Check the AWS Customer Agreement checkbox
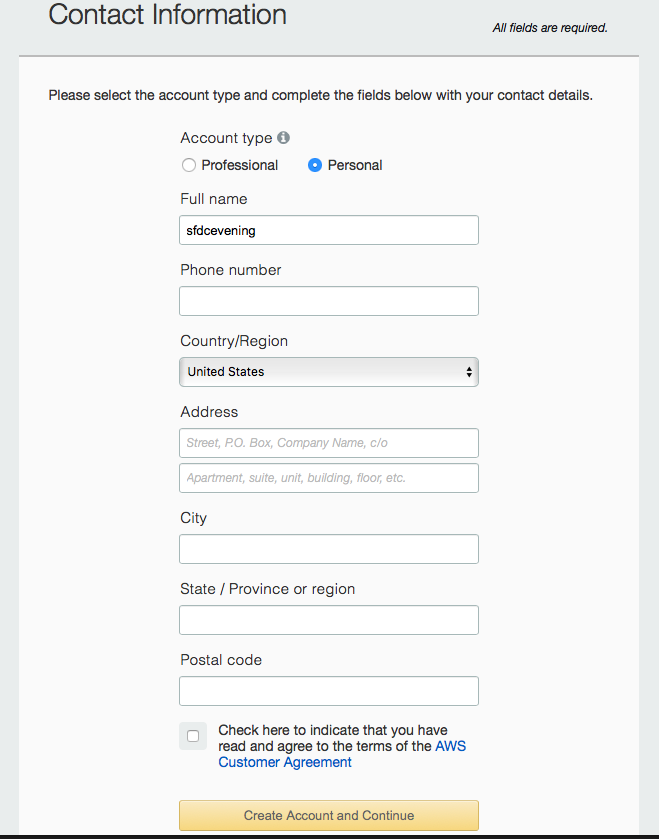The width and height of the screenshot is (659, 839). pos(193,736)
